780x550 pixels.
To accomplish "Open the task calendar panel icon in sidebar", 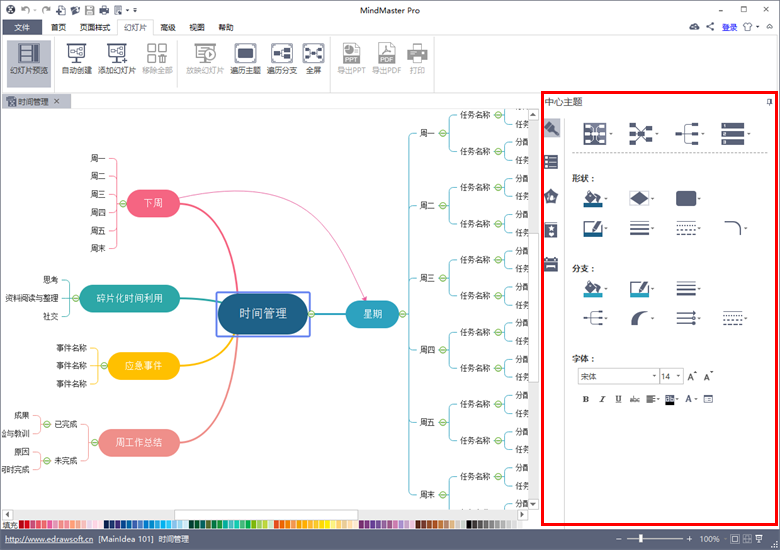I will (551, 264).
